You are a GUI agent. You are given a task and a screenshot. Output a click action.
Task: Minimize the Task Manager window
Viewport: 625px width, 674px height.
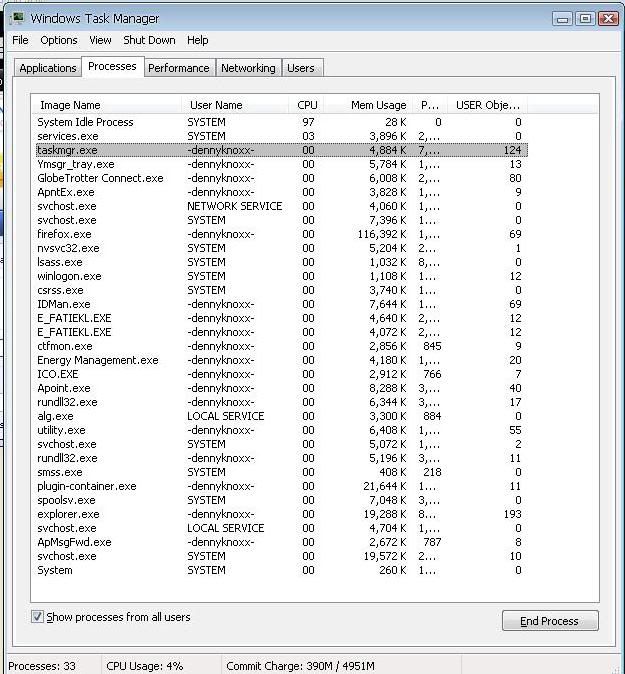coord(562,18)
